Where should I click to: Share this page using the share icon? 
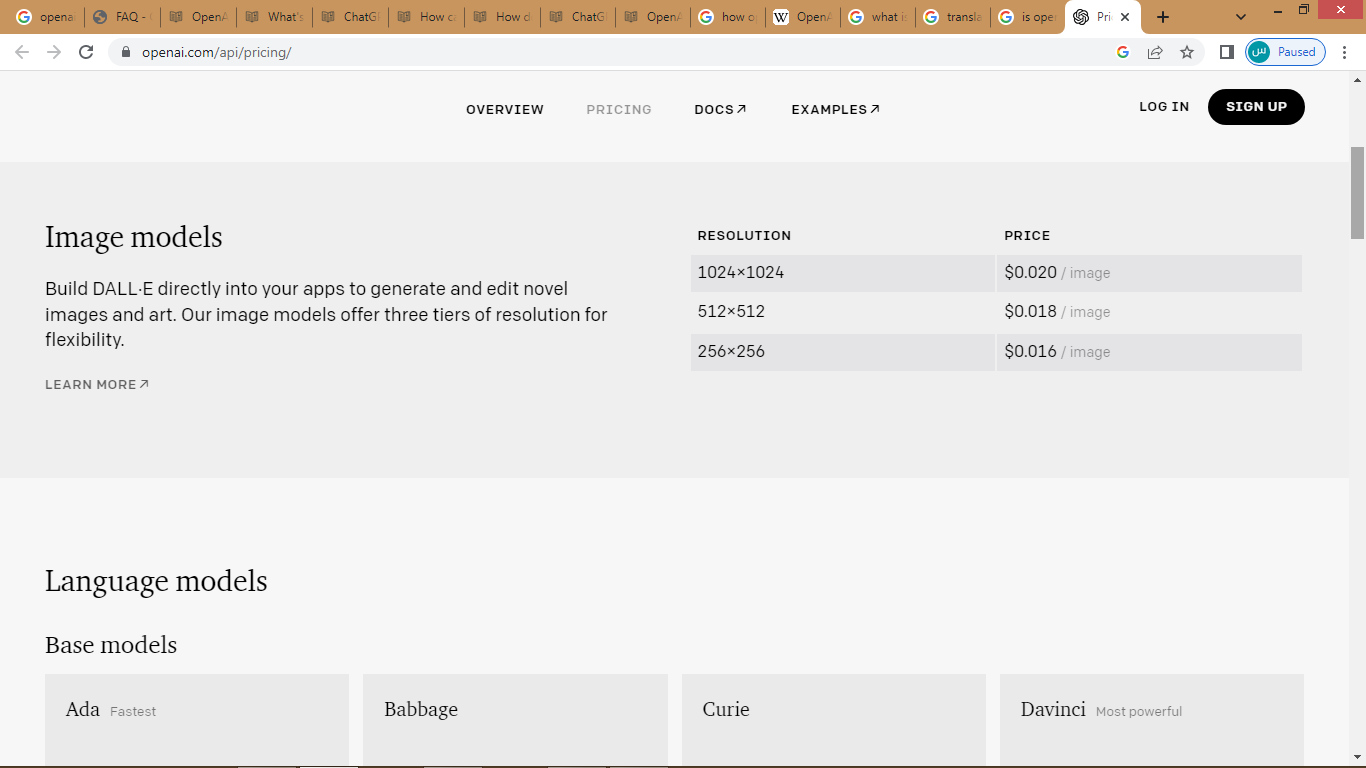(1155, 52)
